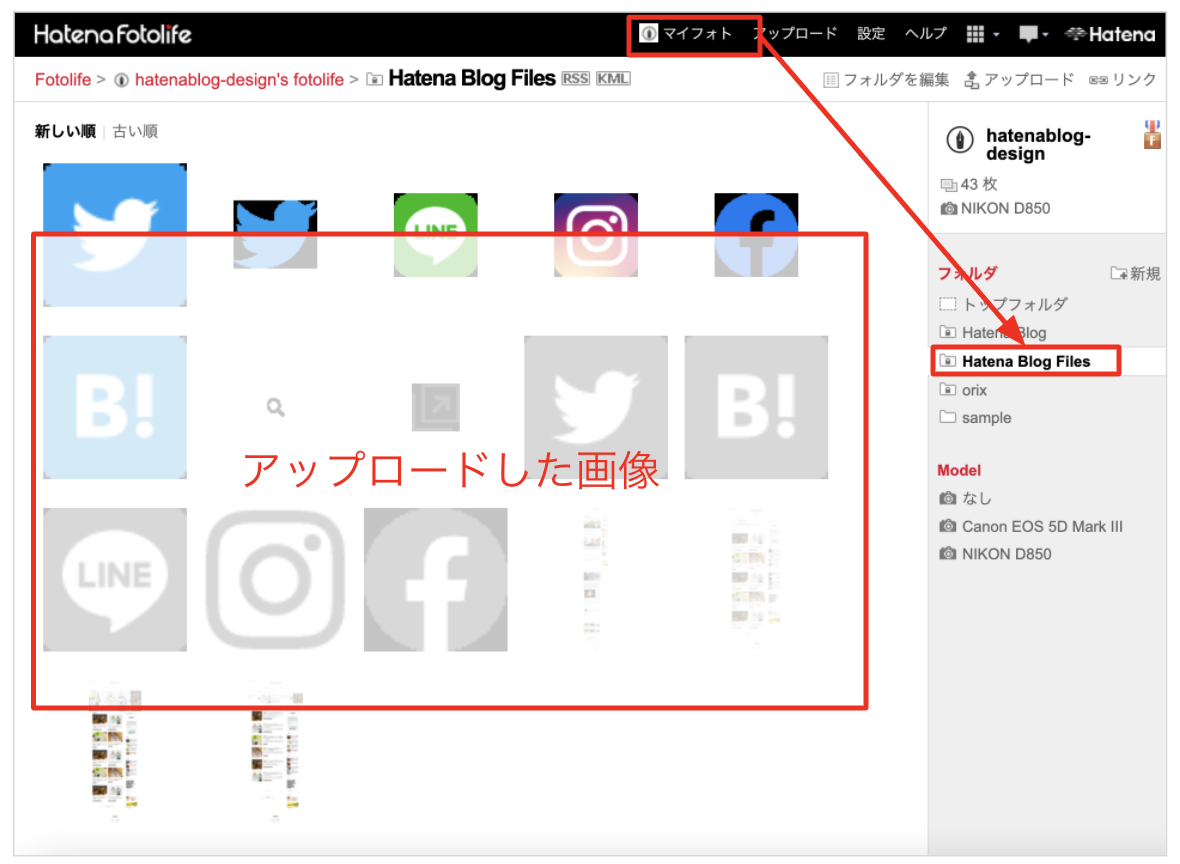Select the orix folder
Screen dimensions: 1180x864
click(963, 390)
